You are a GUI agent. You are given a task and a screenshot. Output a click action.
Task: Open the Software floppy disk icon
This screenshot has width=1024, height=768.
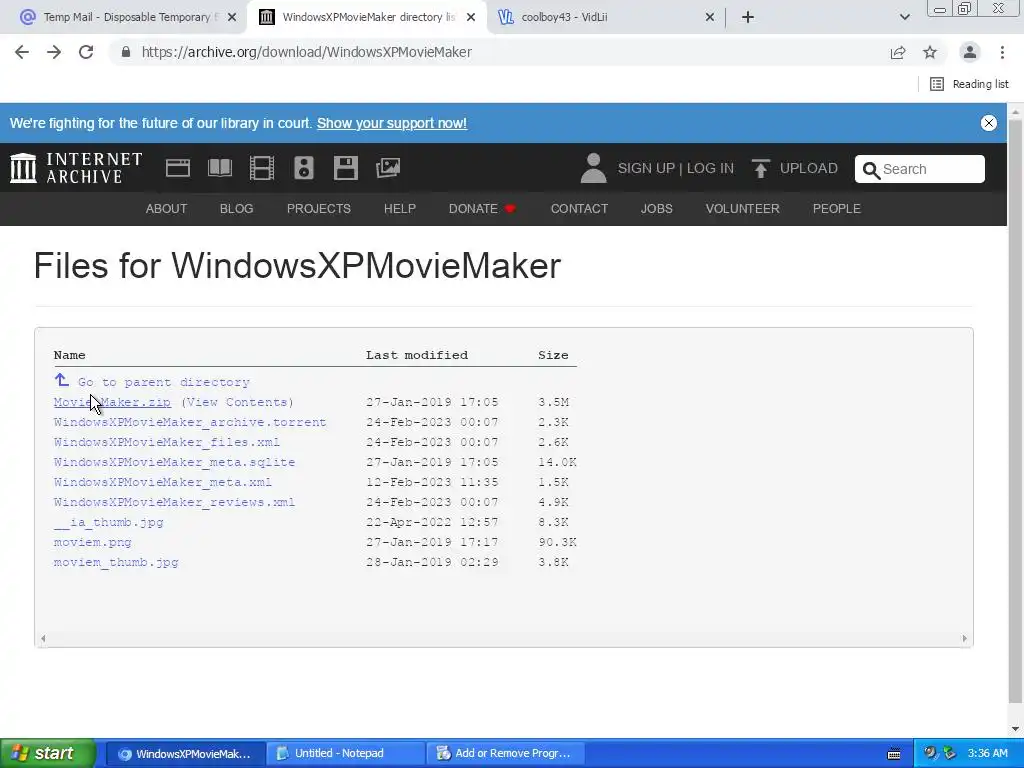[x=345, y=168]
